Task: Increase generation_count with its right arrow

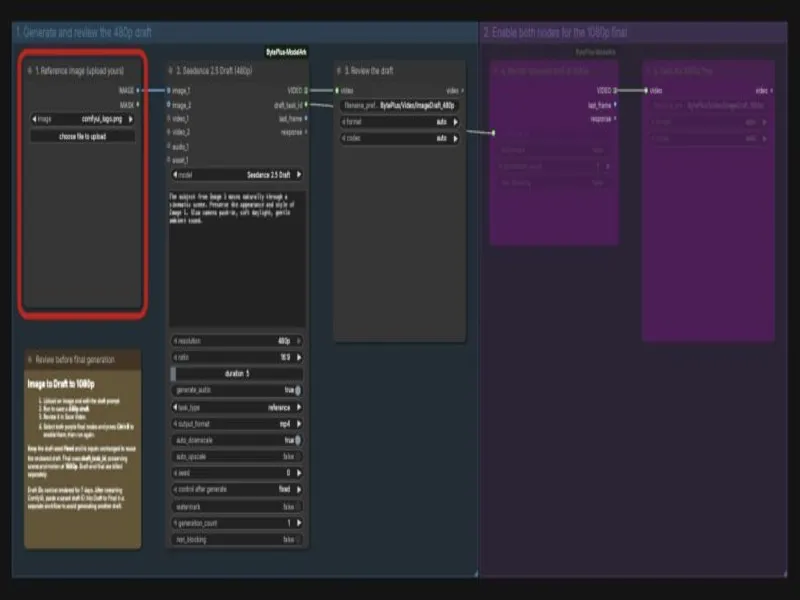Action: point(299,523)
